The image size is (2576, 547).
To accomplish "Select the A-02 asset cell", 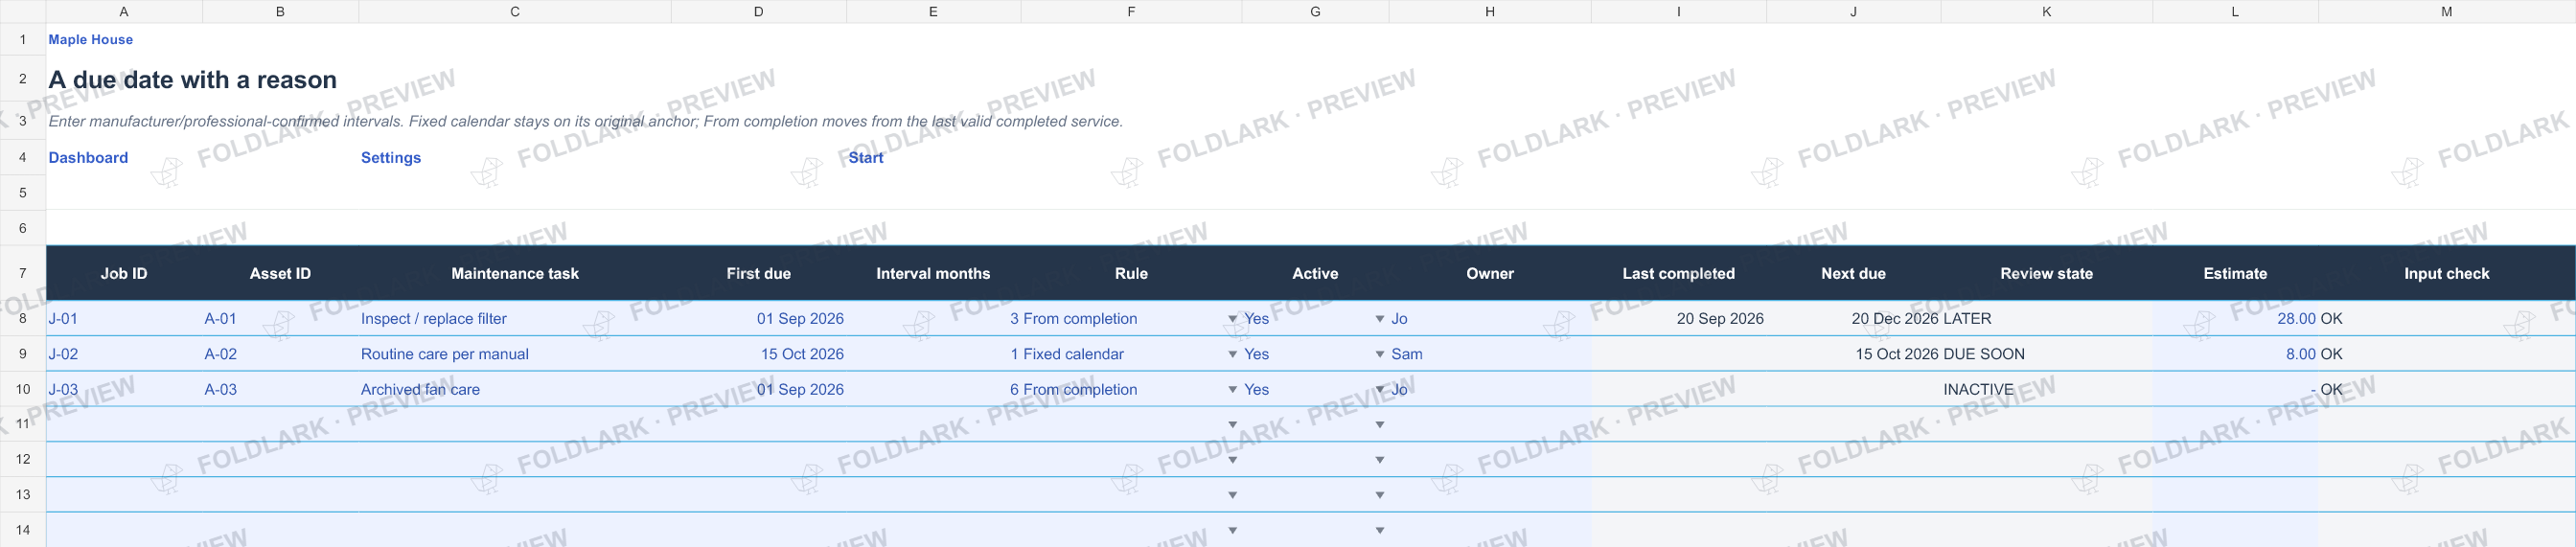I will click(280, 354).
